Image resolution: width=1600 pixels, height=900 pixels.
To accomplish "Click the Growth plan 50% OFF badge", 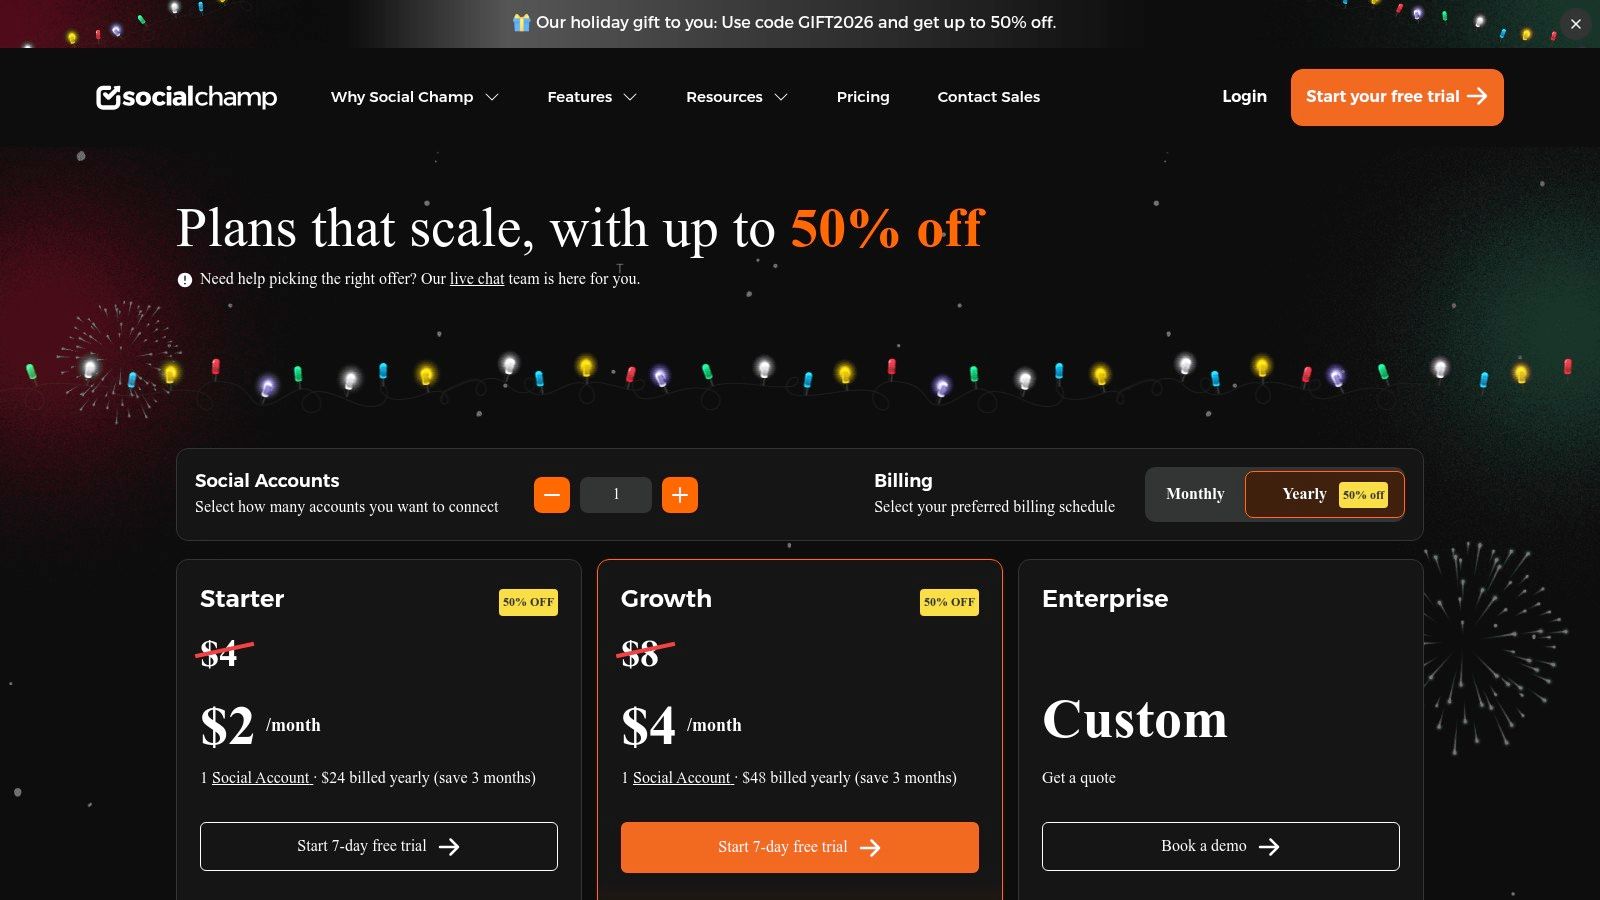I will click(x=949, y=602).
